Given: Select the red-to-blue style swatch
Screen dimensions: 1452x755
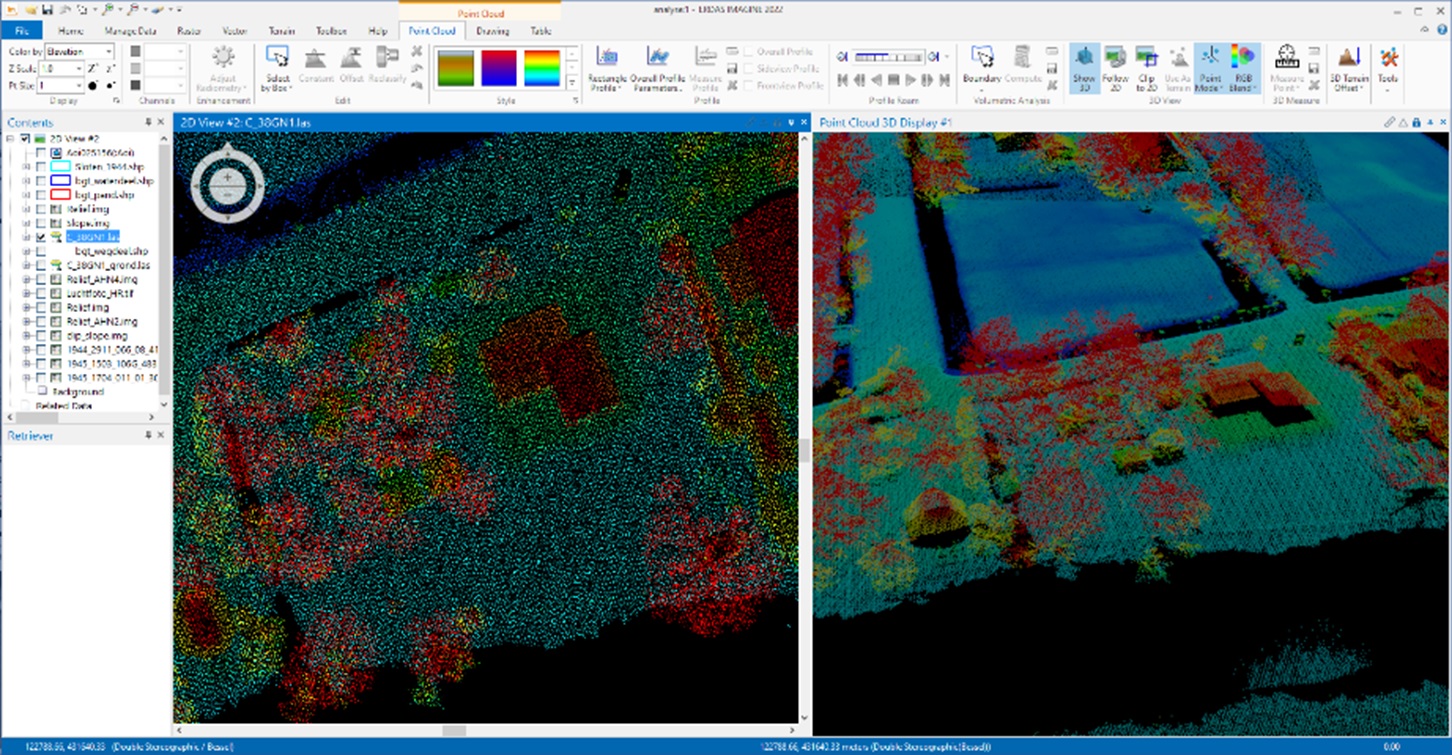Looking at the screenshot, I should [x=498, y=68].
